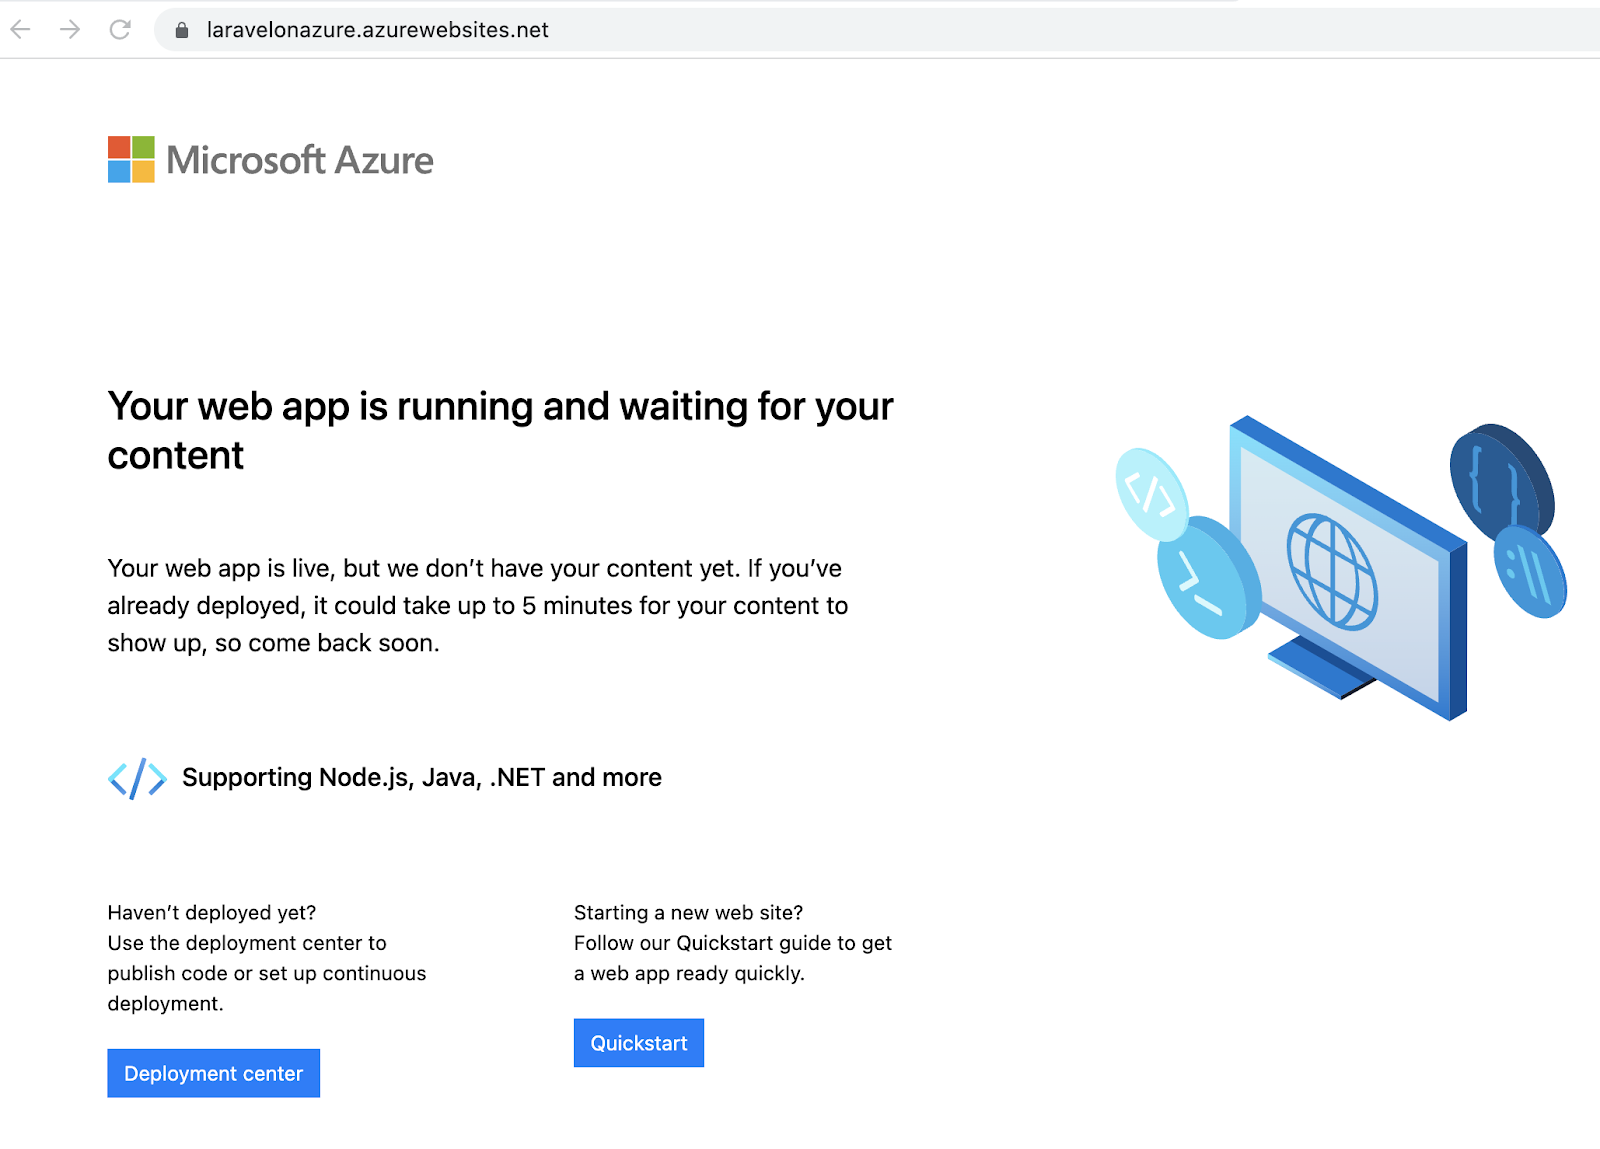The height and width of the screenshot is (1149, 1600).
Task: Click the browser forward arrow
Action: point(70,30)
